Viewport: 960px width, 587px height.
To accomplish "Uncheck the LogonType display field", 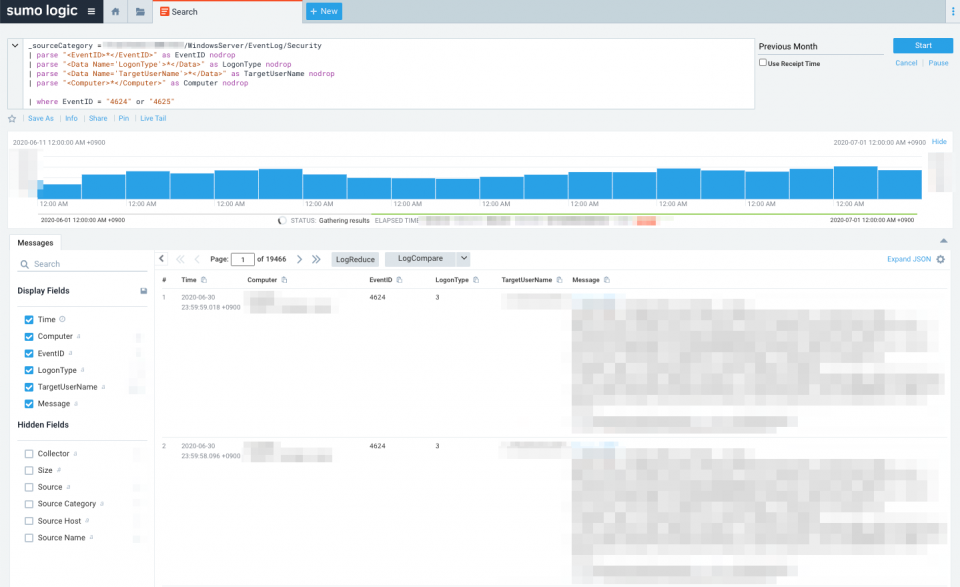I will [x=29, y=370].
